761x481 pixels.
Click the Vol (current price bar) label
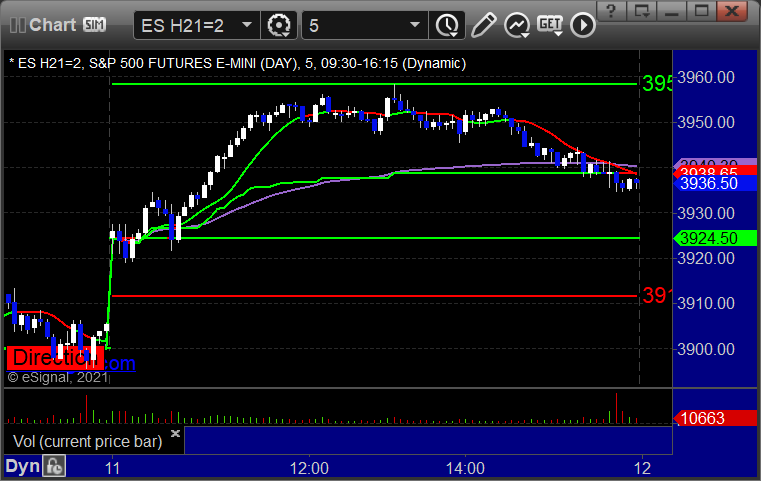87,441
